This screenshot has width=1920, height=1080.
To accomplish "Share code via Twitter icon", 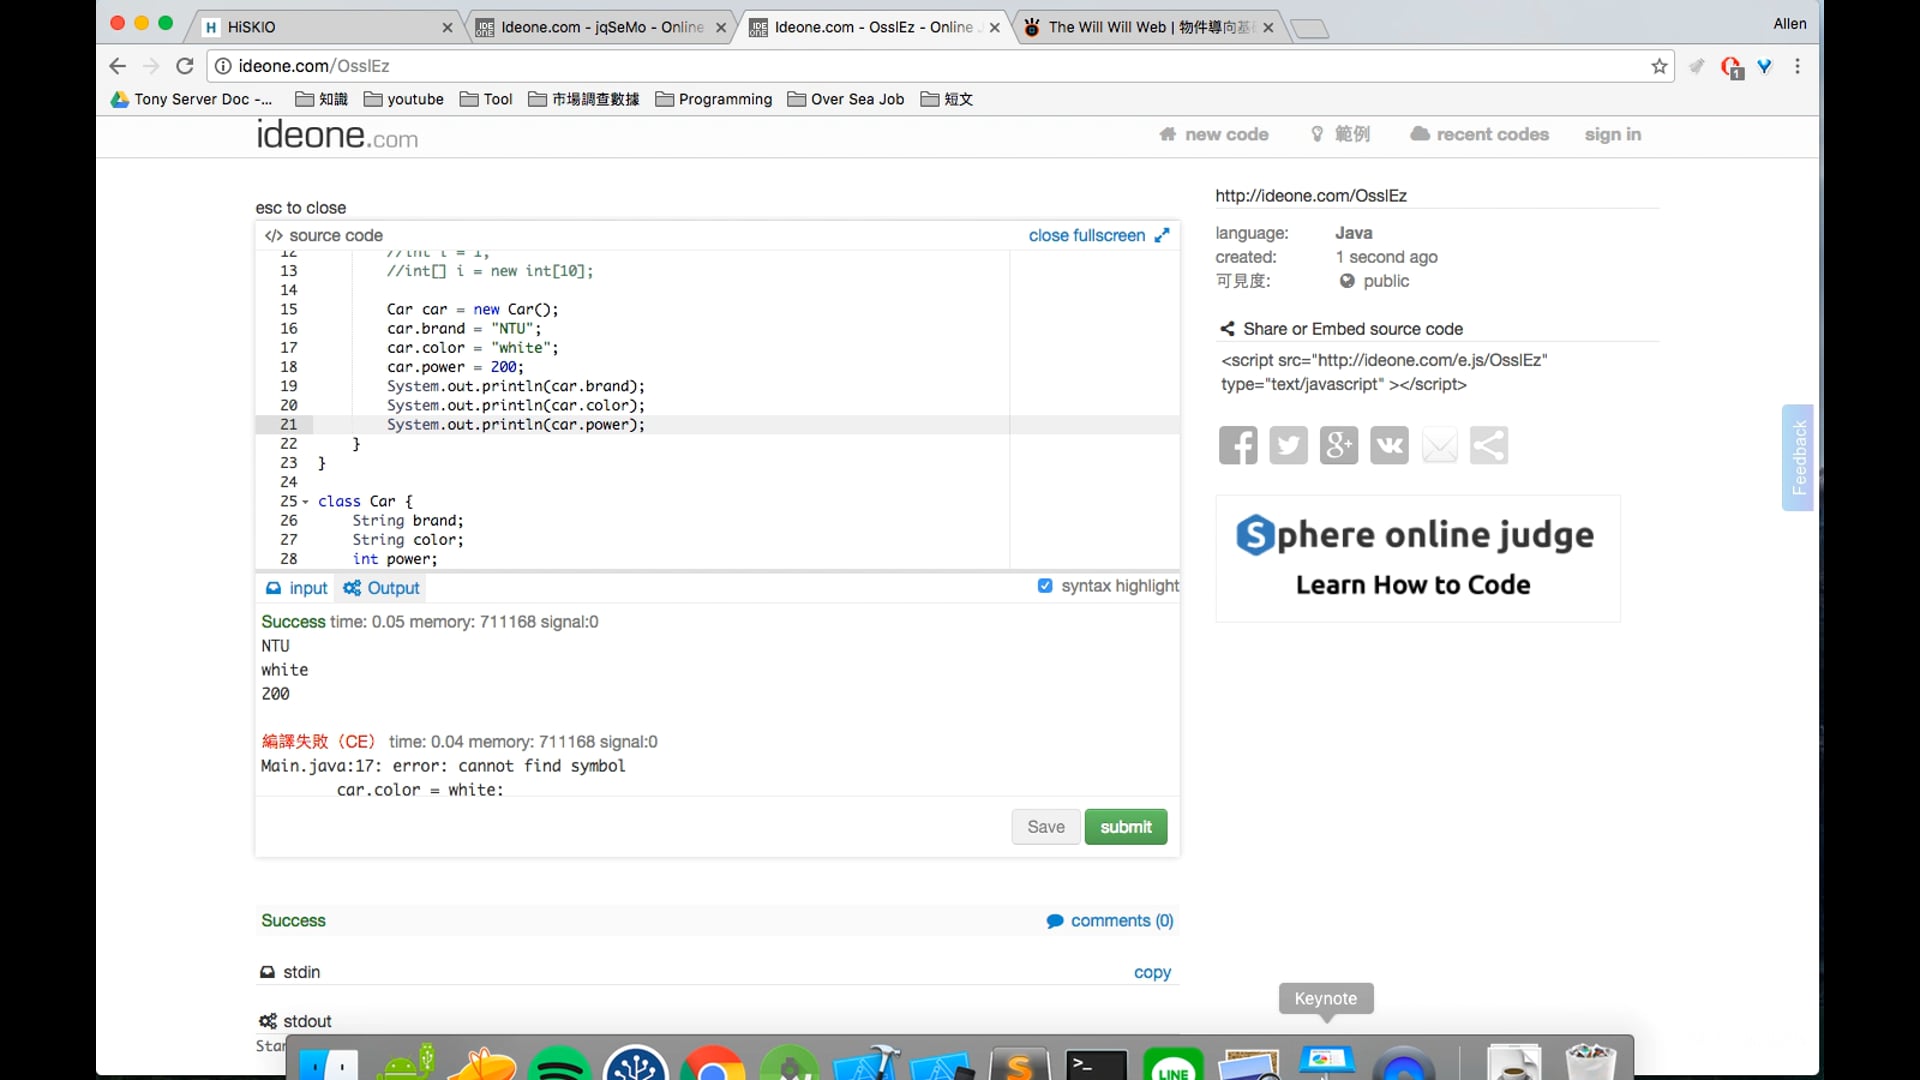I will pos(1288,445).
